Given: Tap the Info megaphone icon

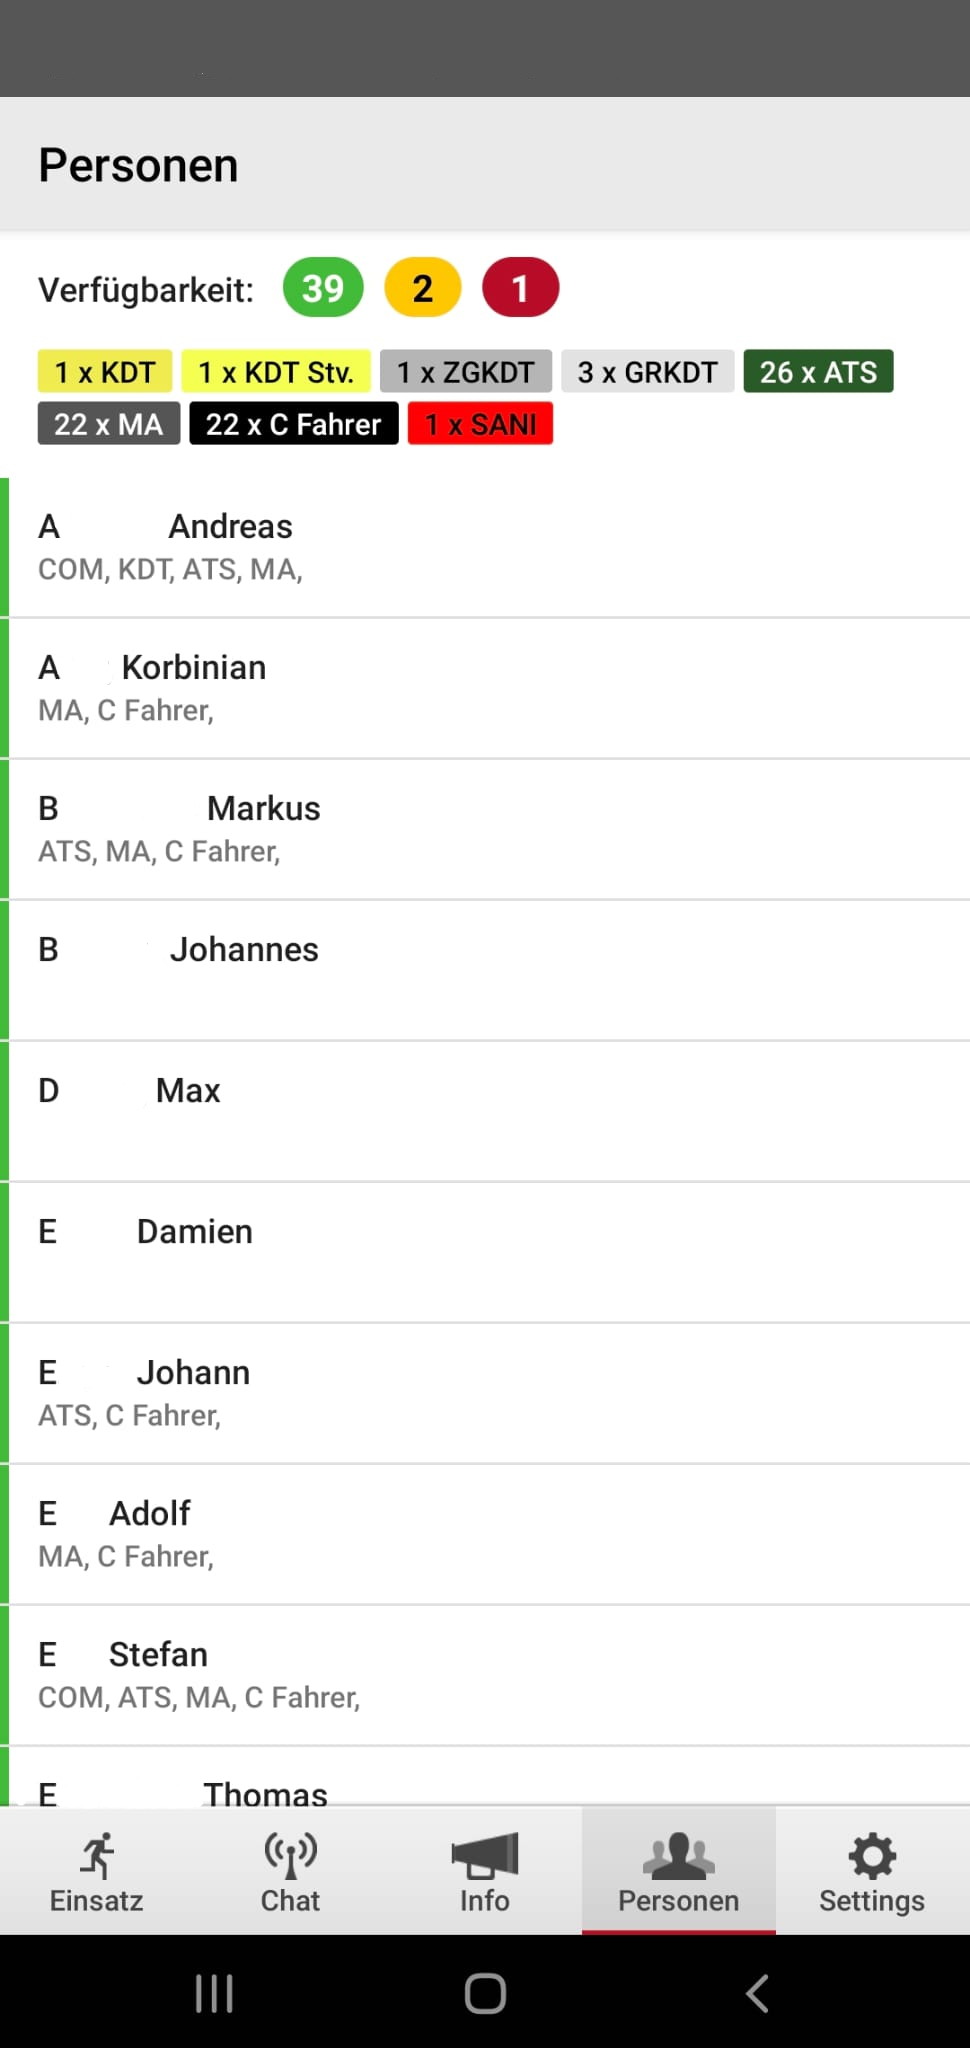Looking at the screenshot, I should point(485,1856).
